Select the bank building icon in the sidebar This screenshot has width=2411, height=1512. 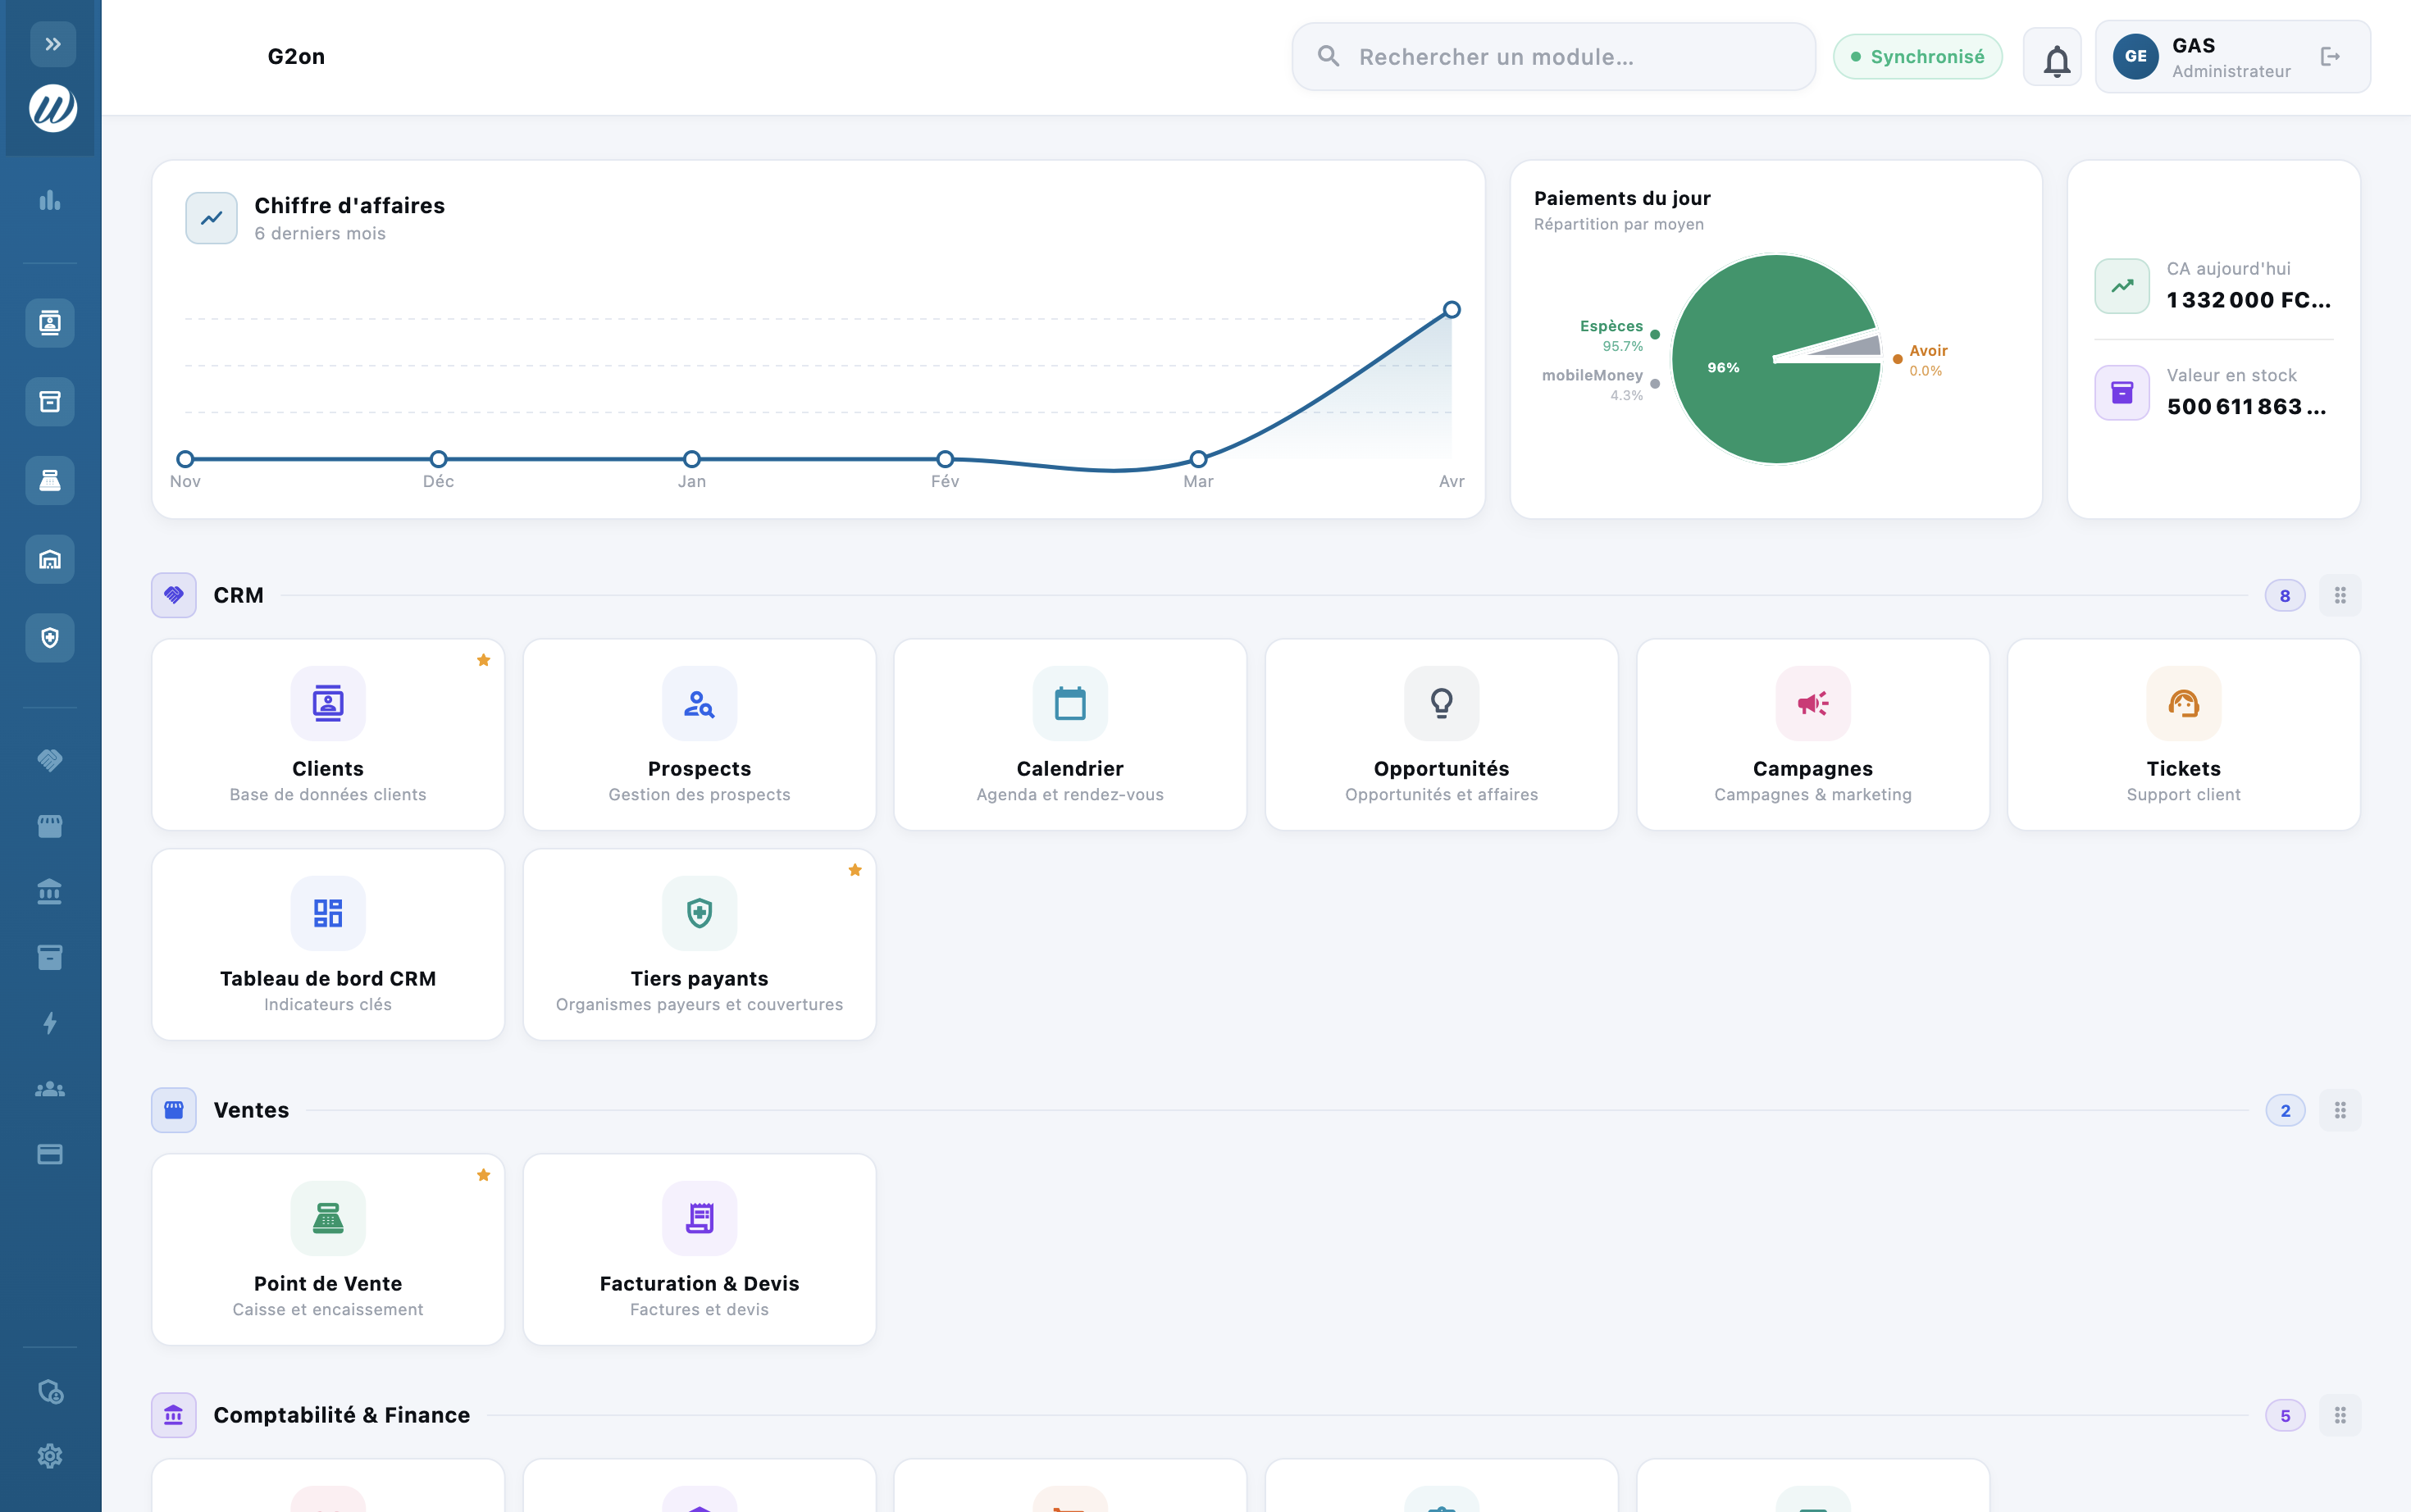pos(50,892)
